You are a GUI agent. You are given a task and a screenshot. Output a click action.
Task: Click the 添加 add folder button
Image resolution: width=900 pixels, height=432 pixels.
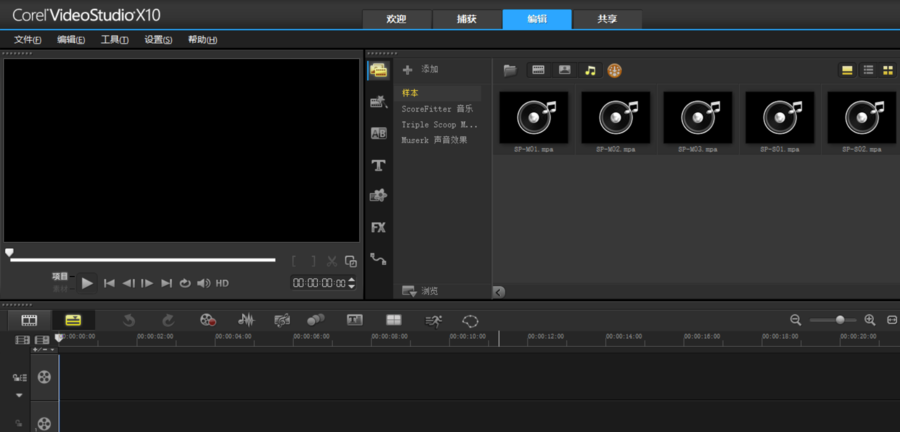420,70
